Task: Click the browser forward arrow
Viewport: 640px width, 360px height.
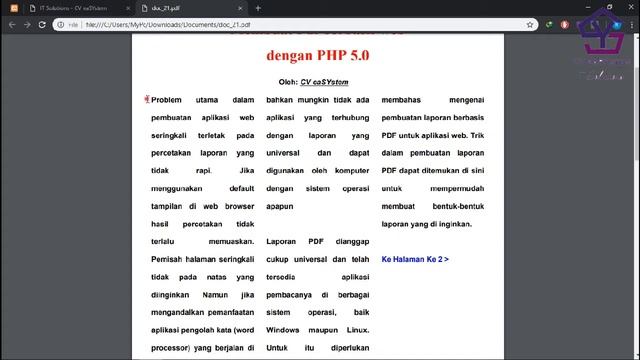Action: point(27,25)
